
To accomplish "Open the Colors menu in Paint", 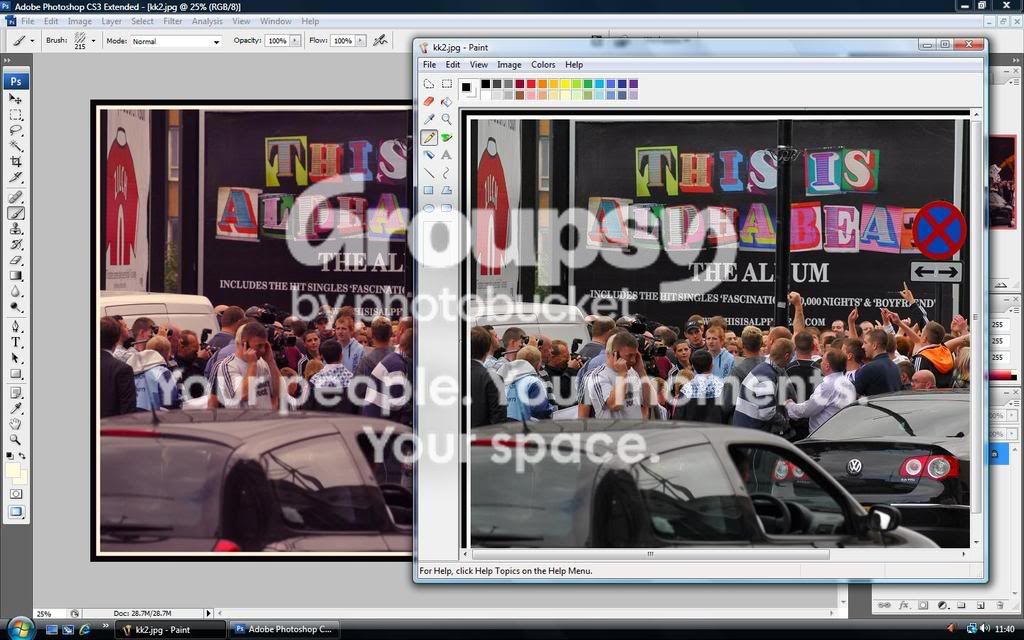I will [543, 65].
